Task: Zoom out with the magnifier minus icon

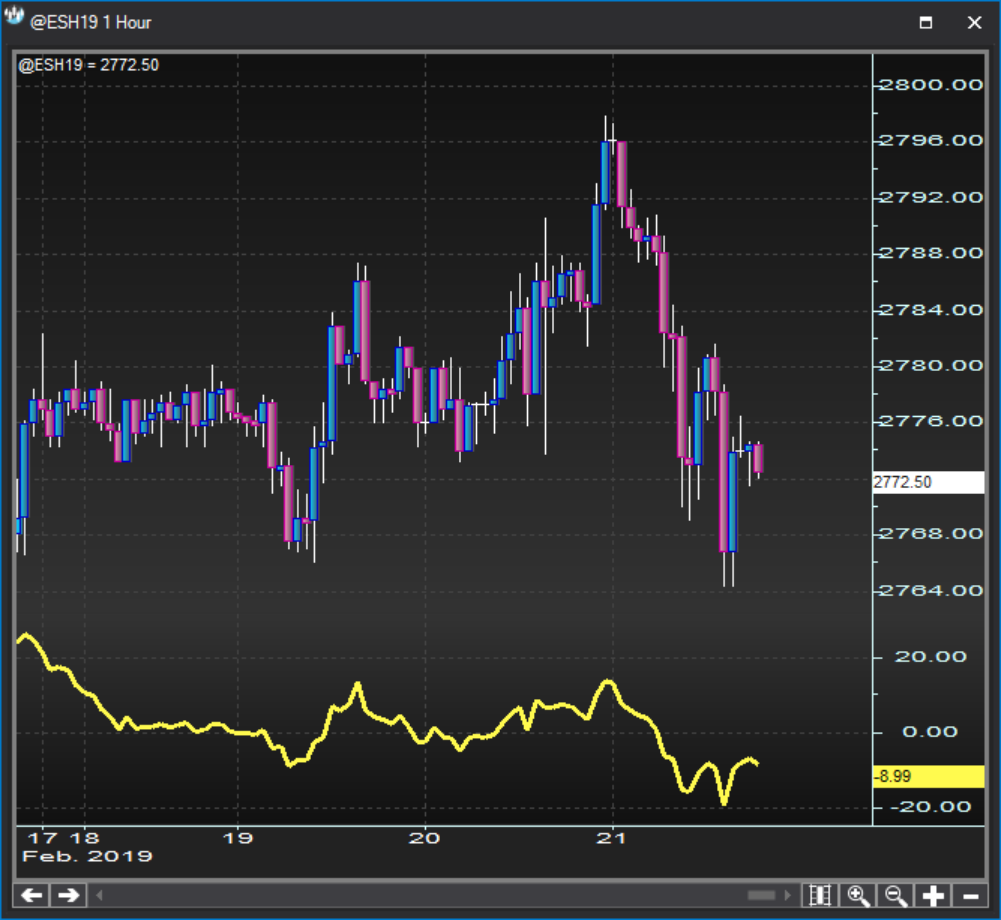Action: click(x=896, y=895)
